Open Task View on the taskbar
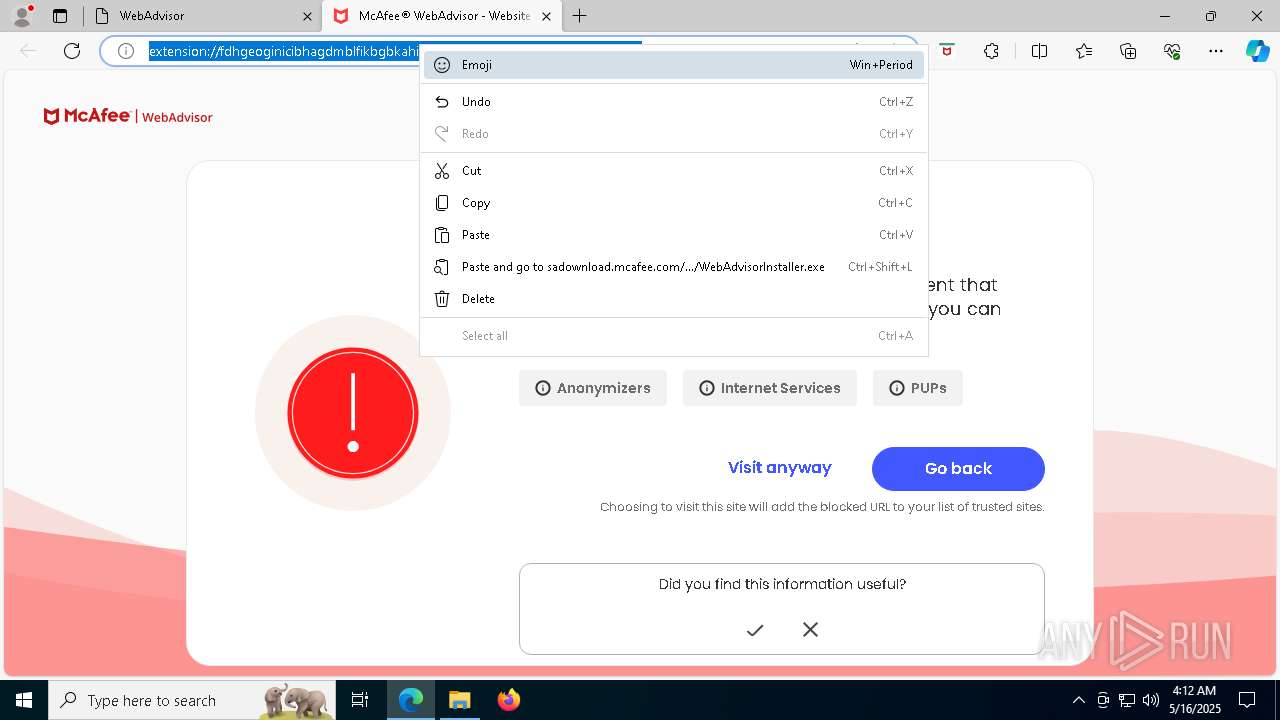 click(360, 700)
